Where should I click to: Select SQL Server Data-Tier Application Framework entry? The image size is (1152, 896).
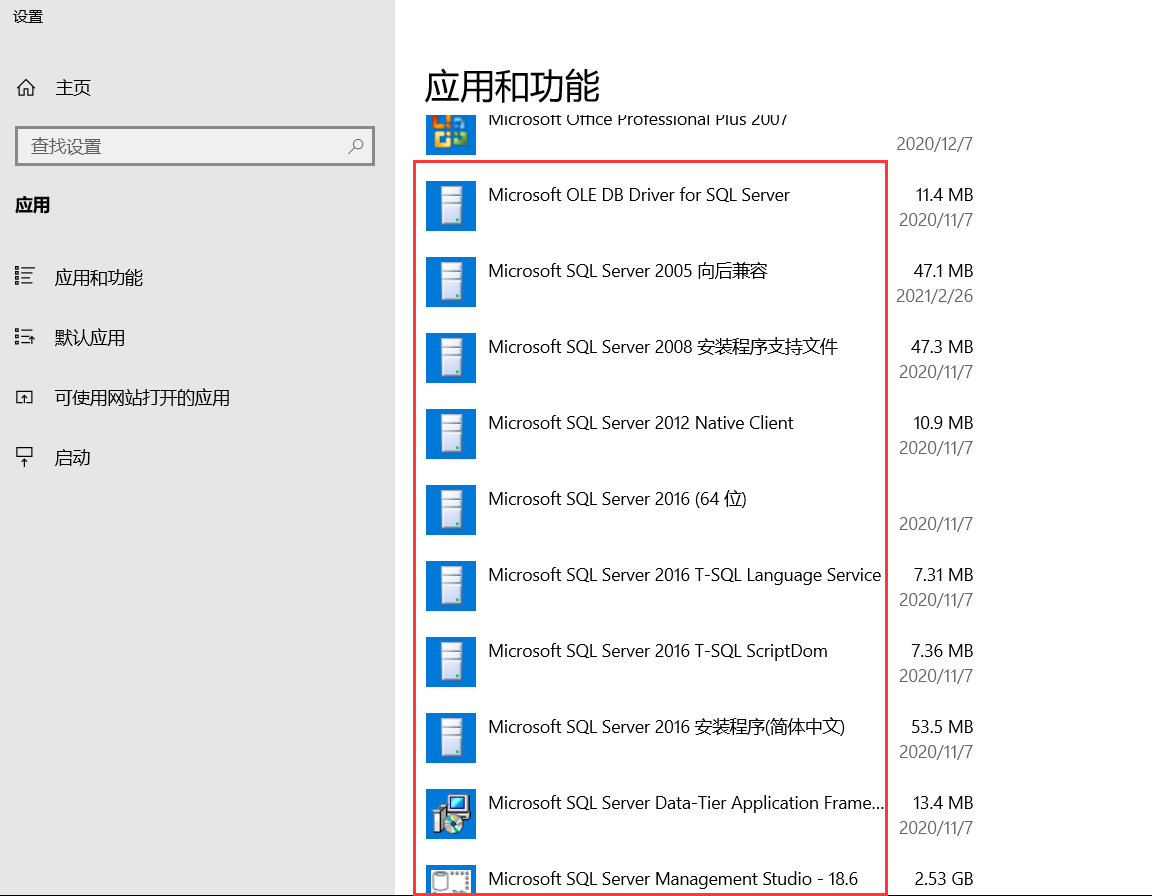click(685, 803)
